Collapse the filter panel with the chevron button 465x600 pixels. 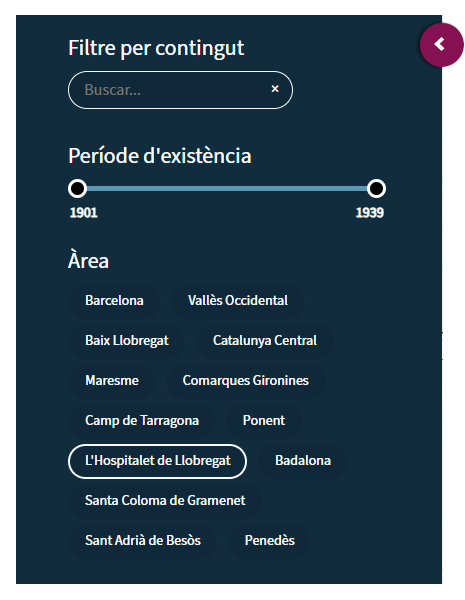[441, 45]
